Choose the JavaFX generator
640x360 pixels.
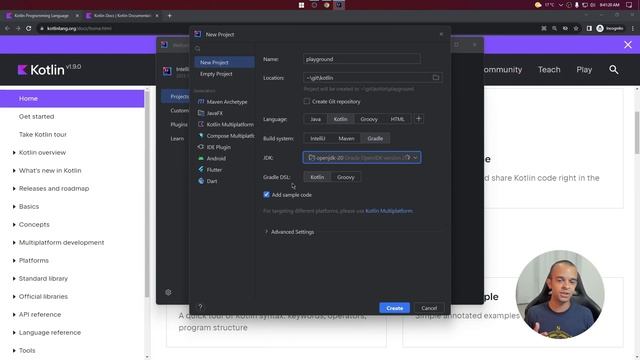click(x=211, y=113)
